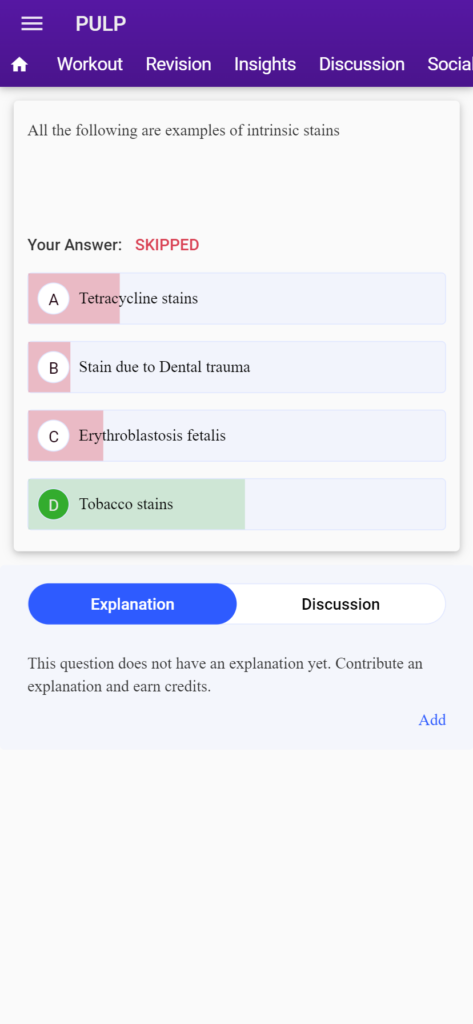Switch to the Revision tab
This screenshot has height=1024, width=473.
[x=178, y=64]
